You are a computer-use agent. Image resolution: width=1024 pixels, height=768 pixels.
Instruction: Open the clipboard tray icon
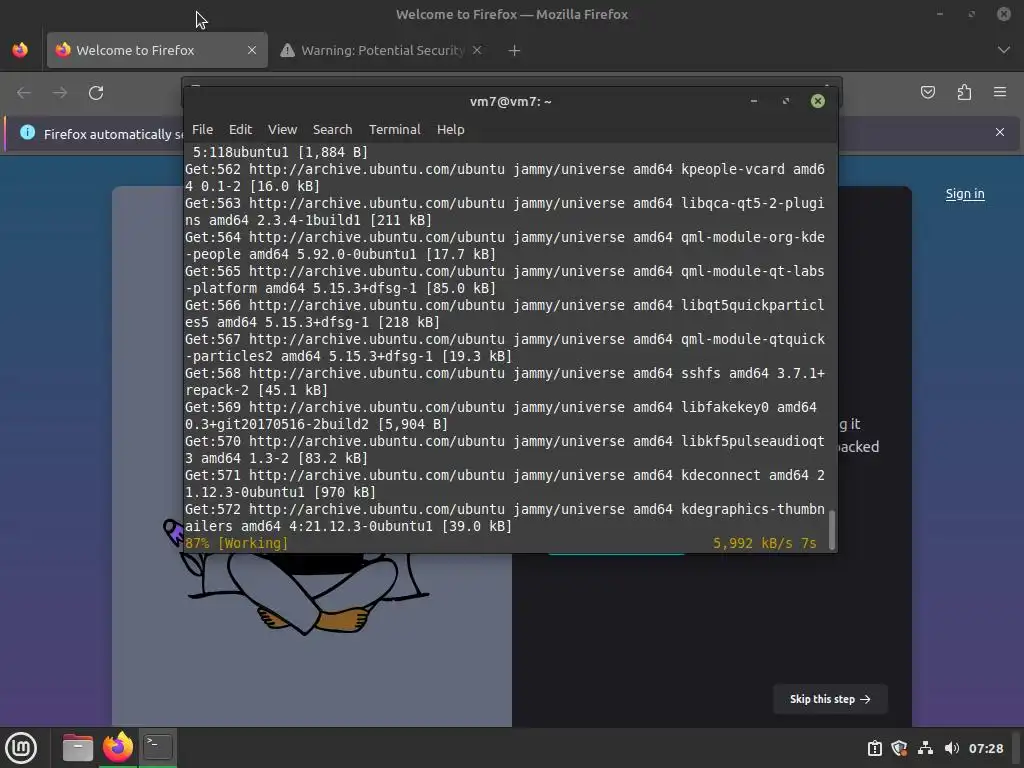(x=874, y=748)
